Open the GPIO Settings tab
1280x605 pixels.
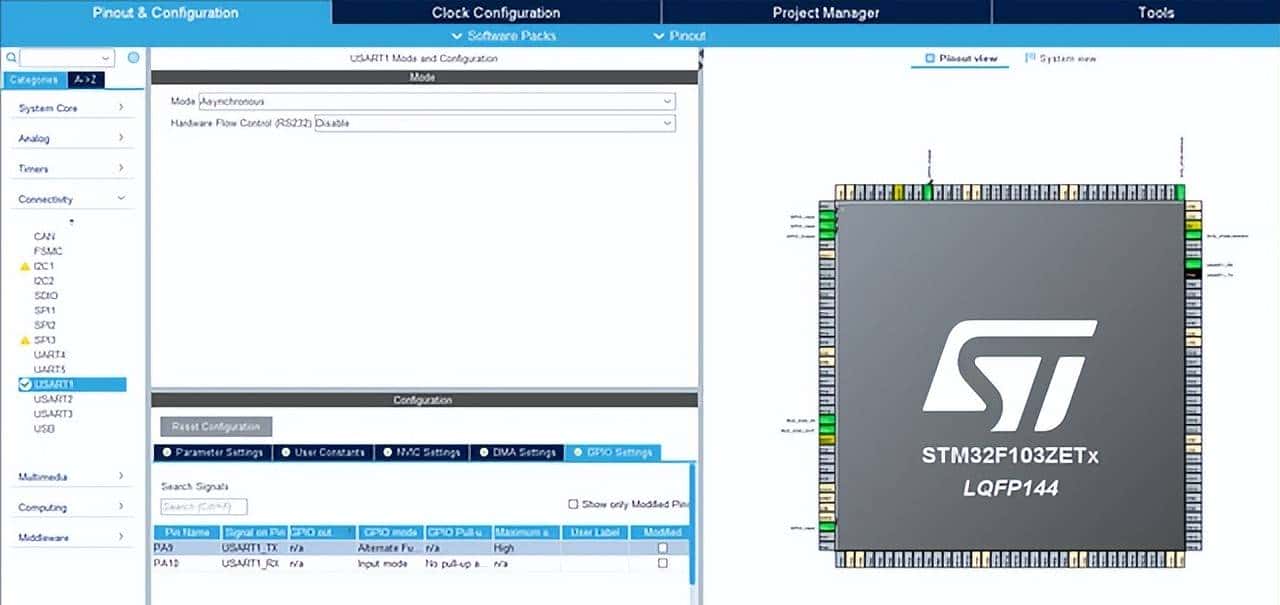613,452
